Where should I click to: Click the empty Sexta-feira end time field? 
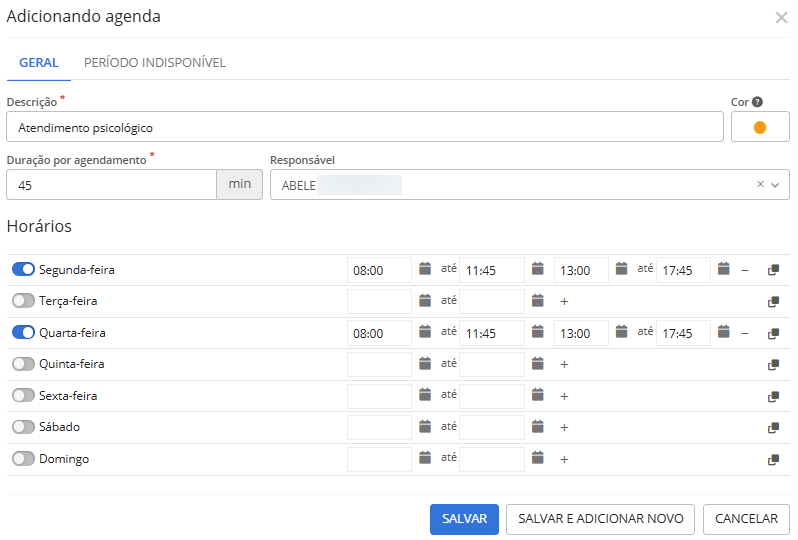[492, 396]
